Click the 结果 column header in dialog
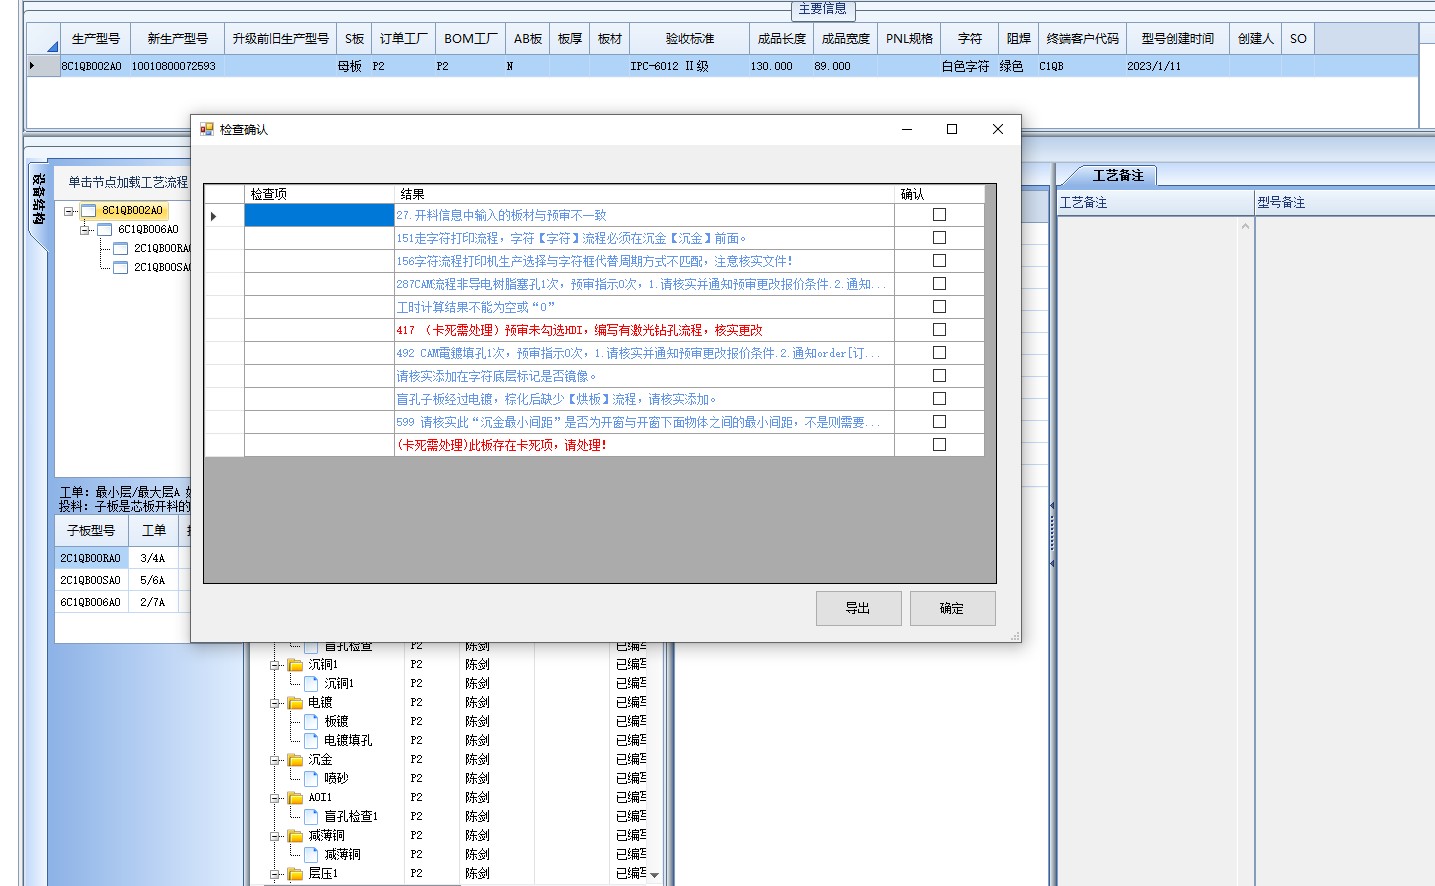The image size is (1435, 886). (x=645, y=194)
